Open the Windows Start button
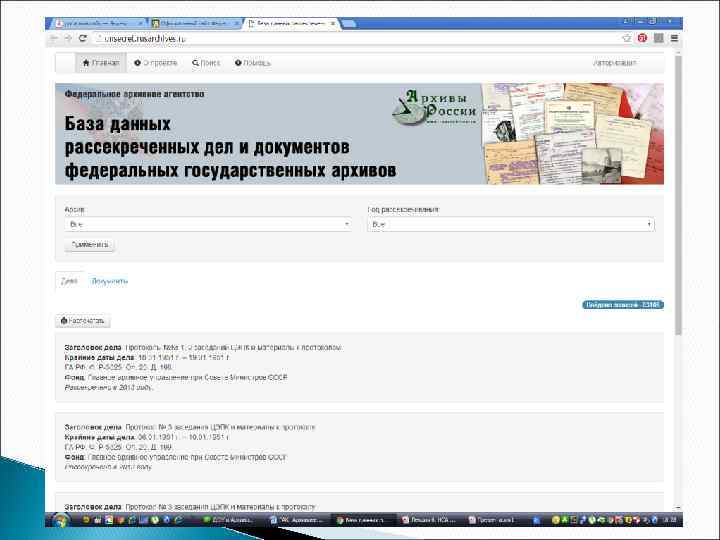This screenshot has width=720, height=540. tap(60, 520)
